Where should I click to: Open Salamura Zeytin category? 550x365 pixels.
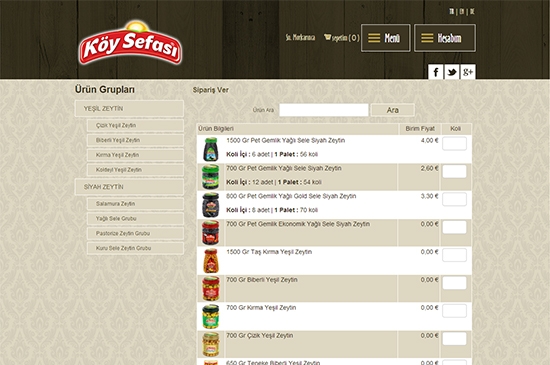(135, 204)
